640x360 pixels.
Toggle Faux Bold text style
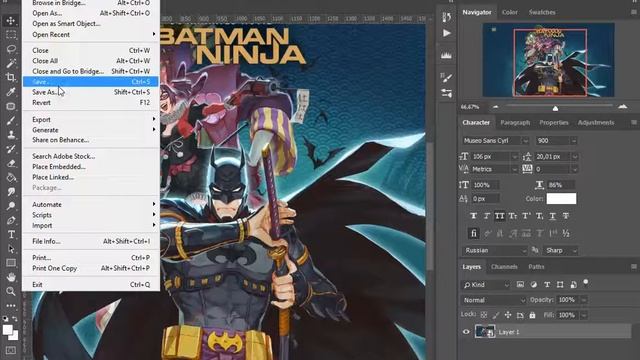point(473,216)
